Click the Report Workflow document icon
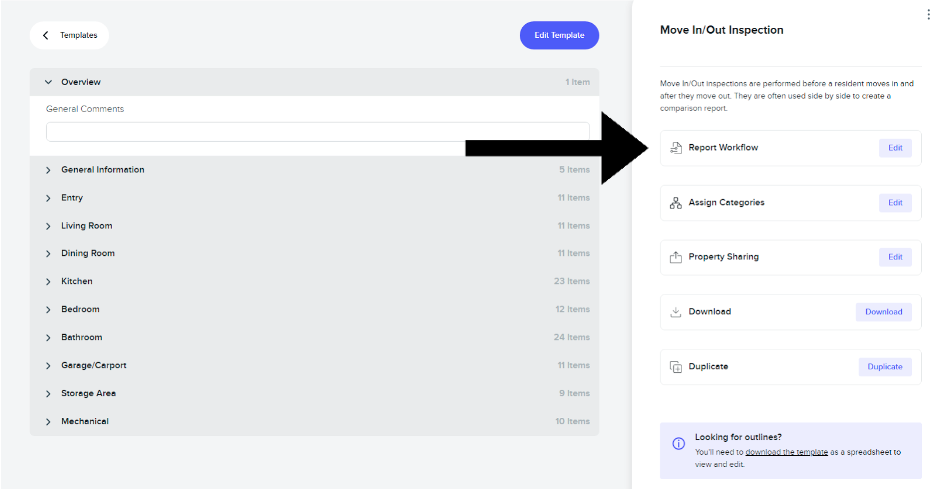Screen dimensions: 948x489 675,148
